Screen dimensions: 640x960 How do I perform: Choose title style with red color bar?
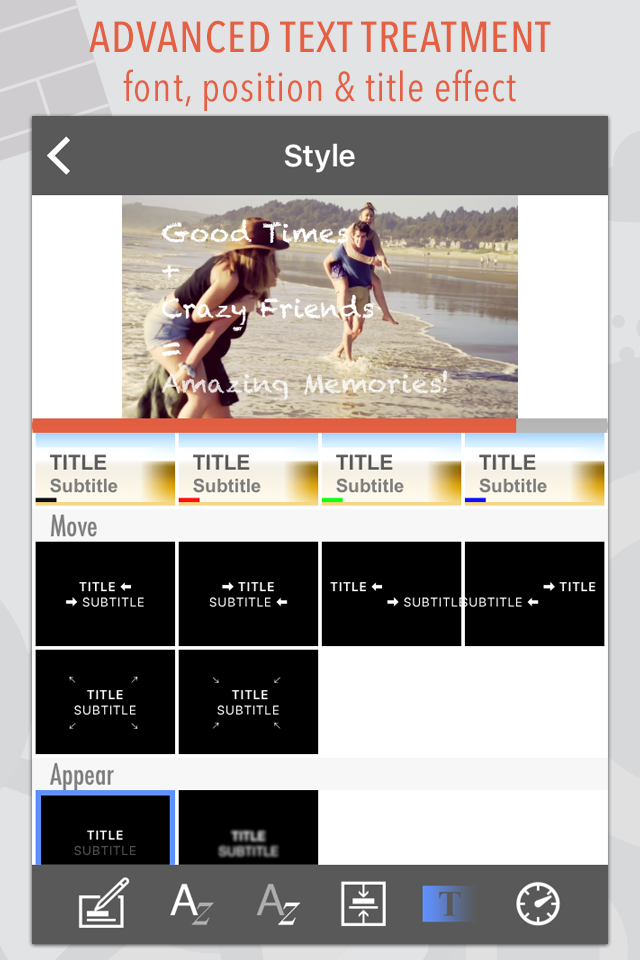tap(248, 469)
